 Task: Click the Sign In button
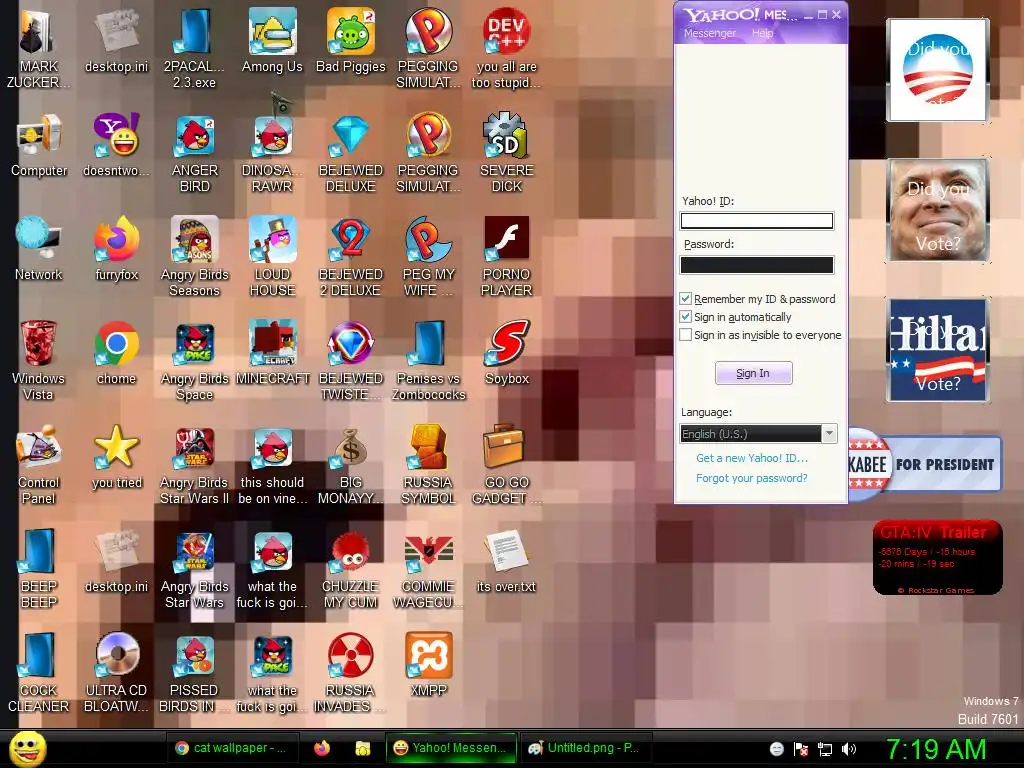point(753,373)
